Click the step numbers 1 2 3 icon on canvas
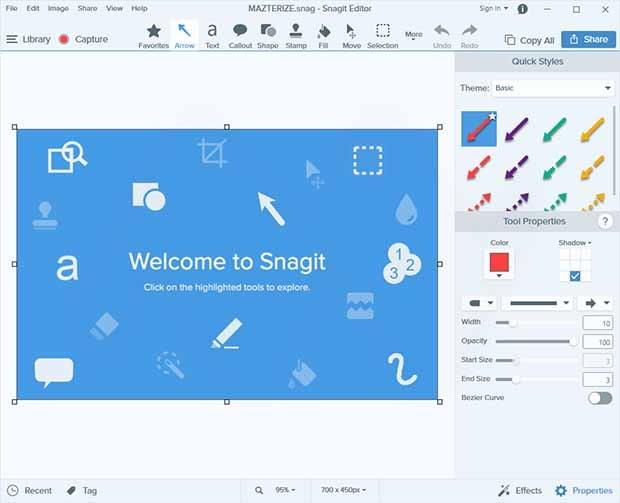 click(x=402, y=263)
